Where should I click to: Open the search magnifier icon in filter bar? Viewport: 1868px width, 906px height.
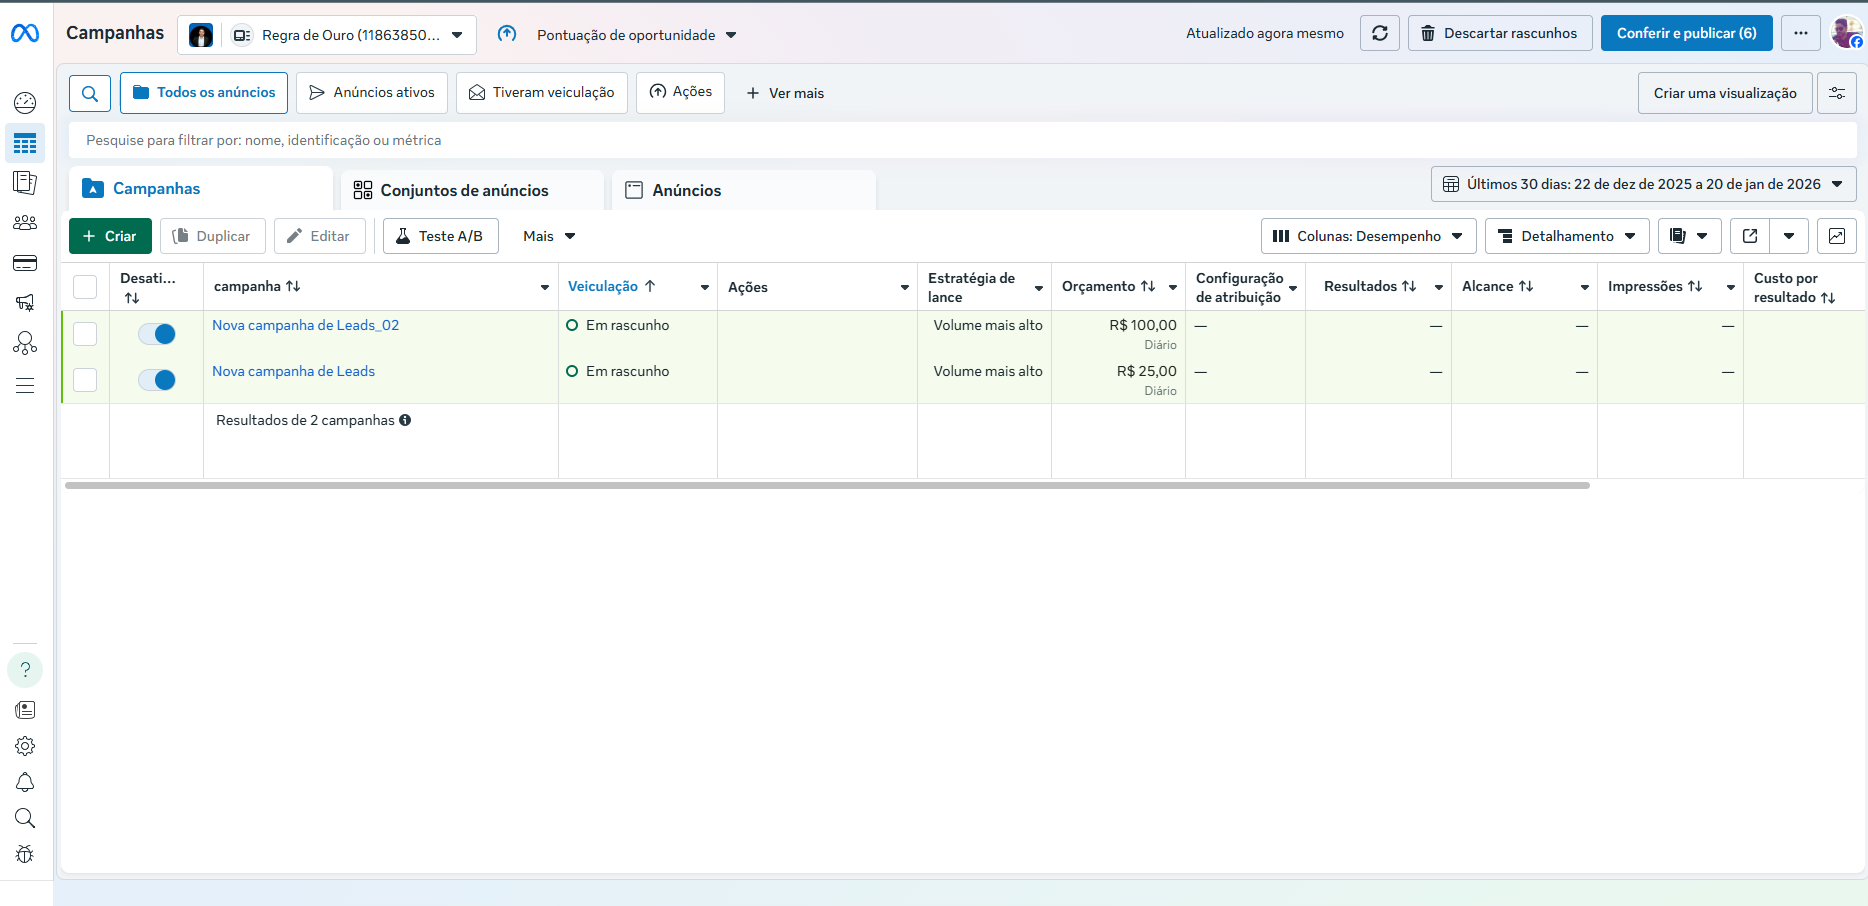click(90, 93)
